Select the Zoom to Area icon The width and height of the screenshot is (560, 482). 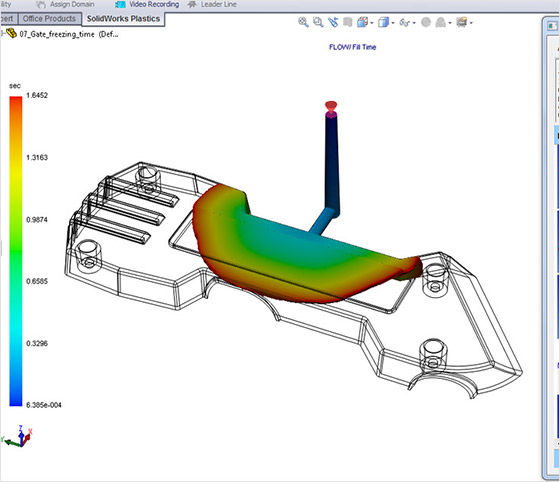(318, 22)
